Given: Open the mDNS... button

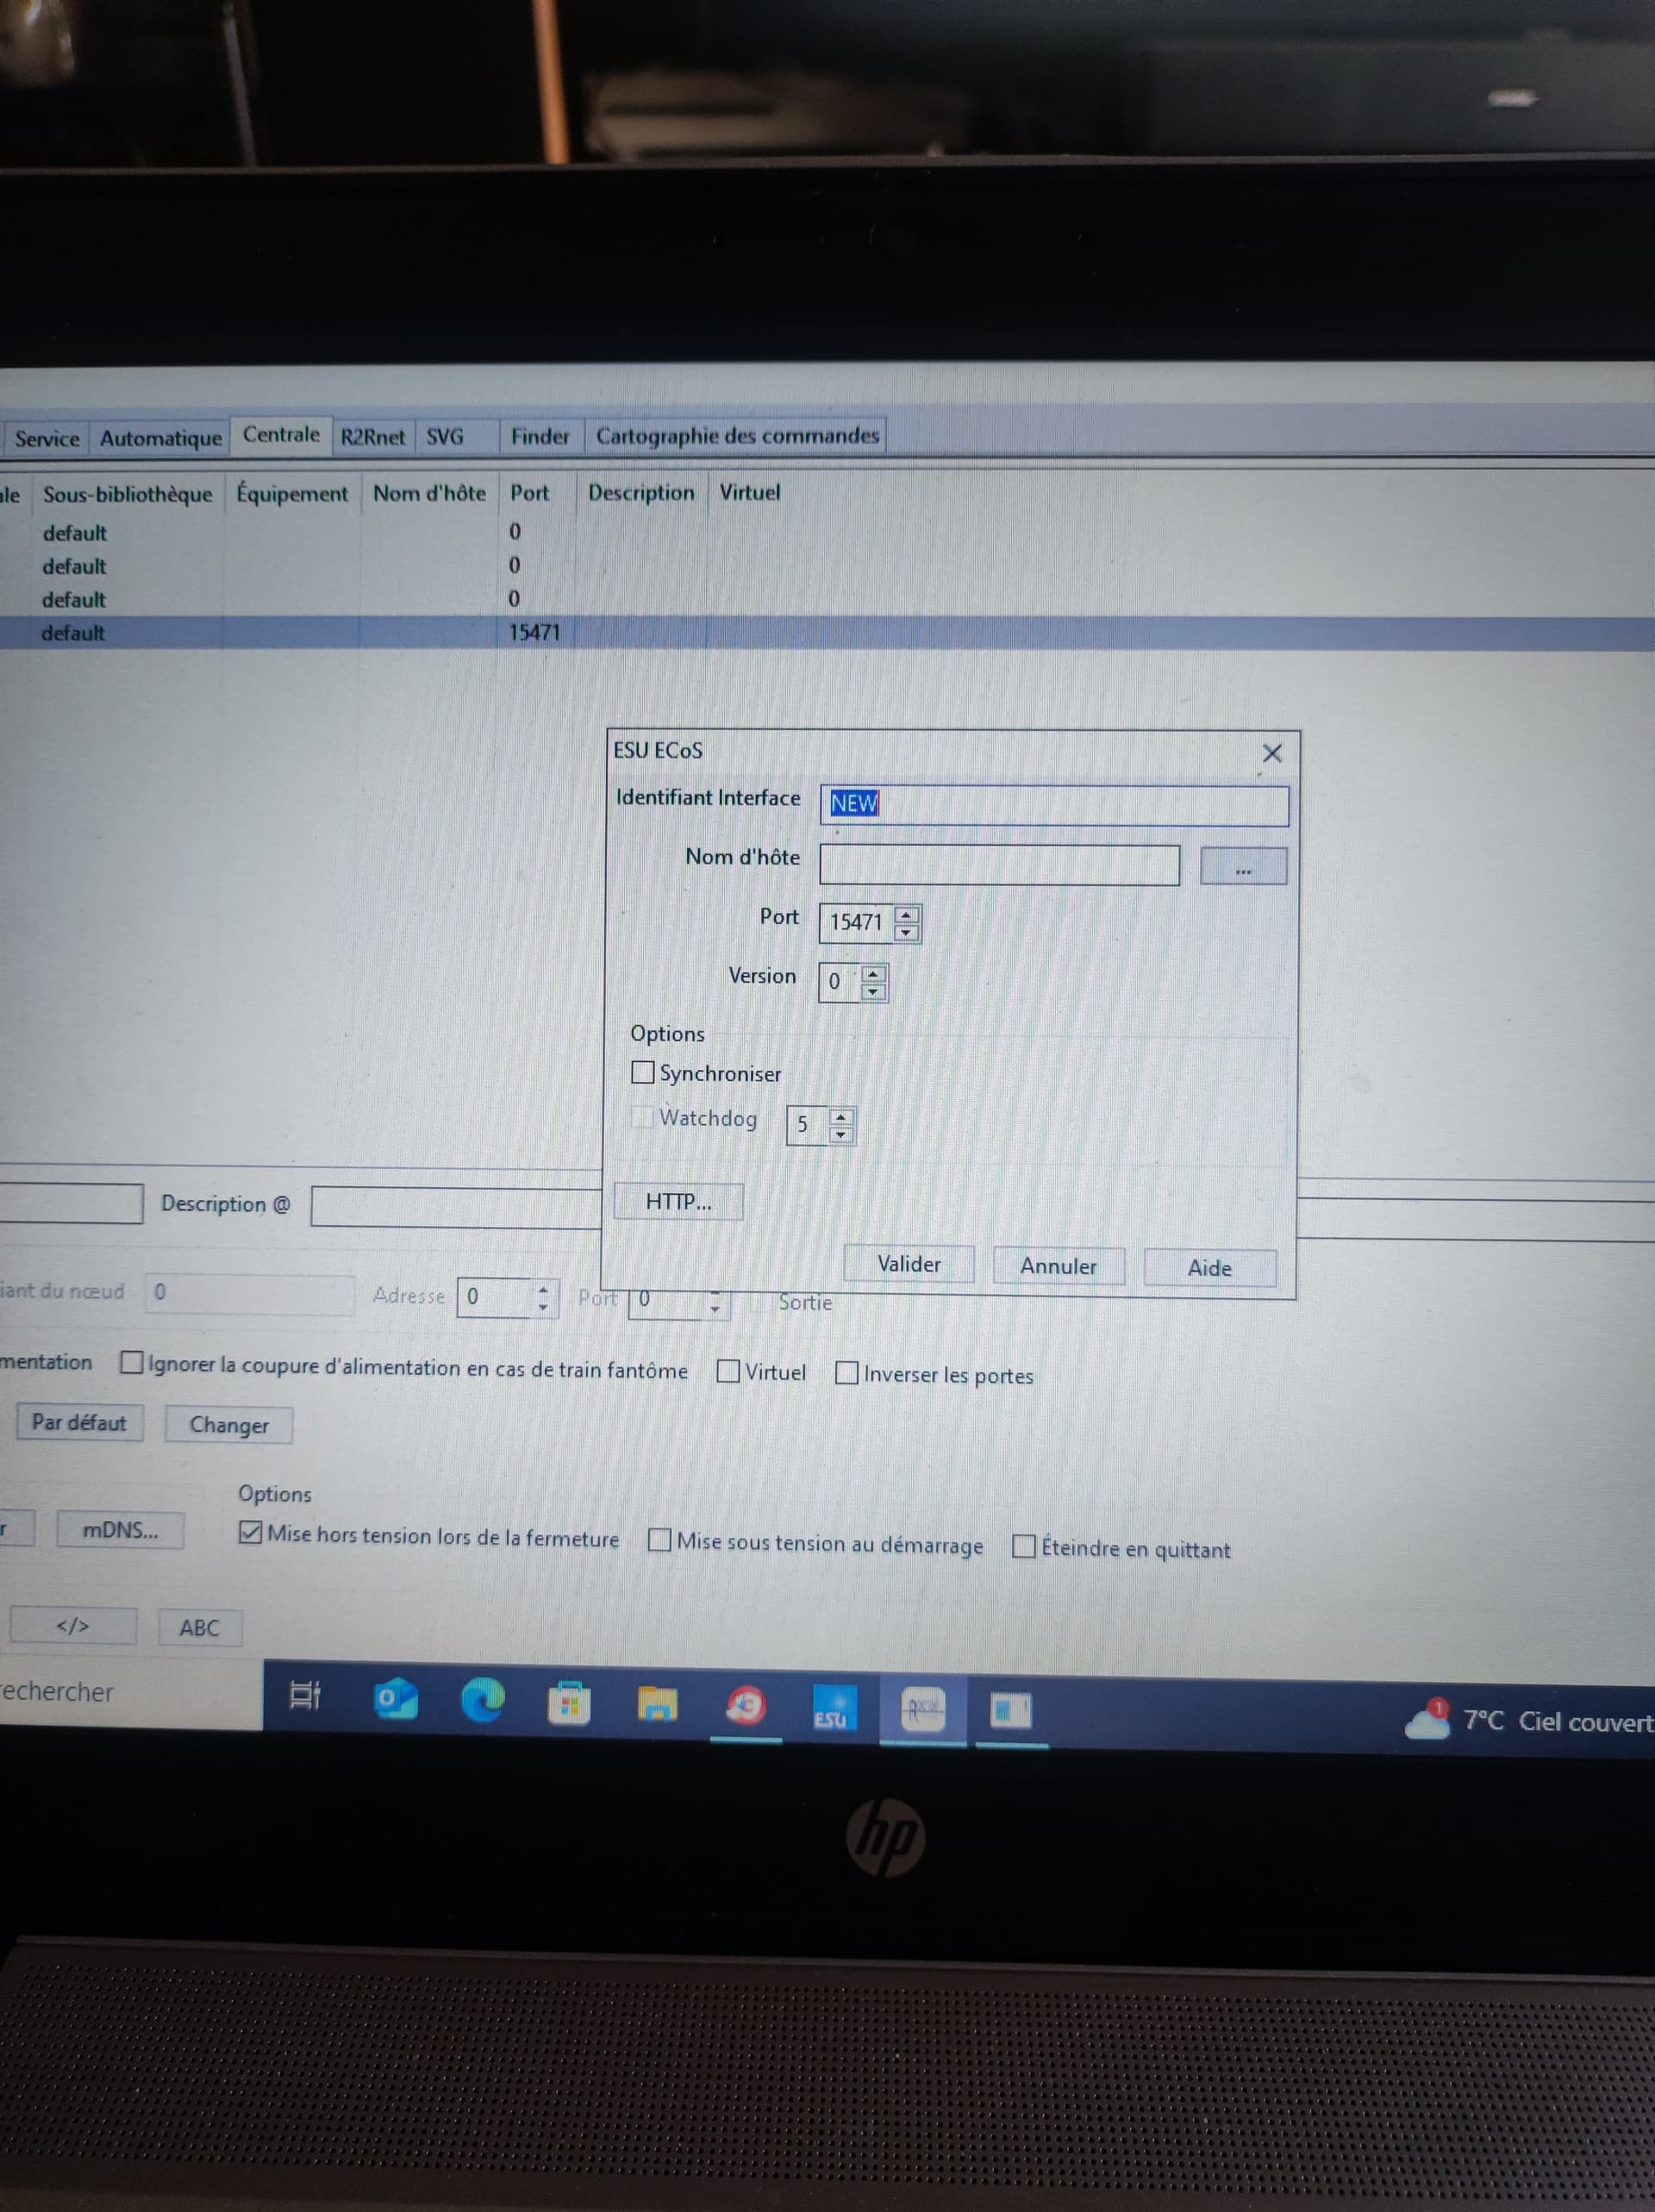Looking at the screenshot, I should [120, 1530].
